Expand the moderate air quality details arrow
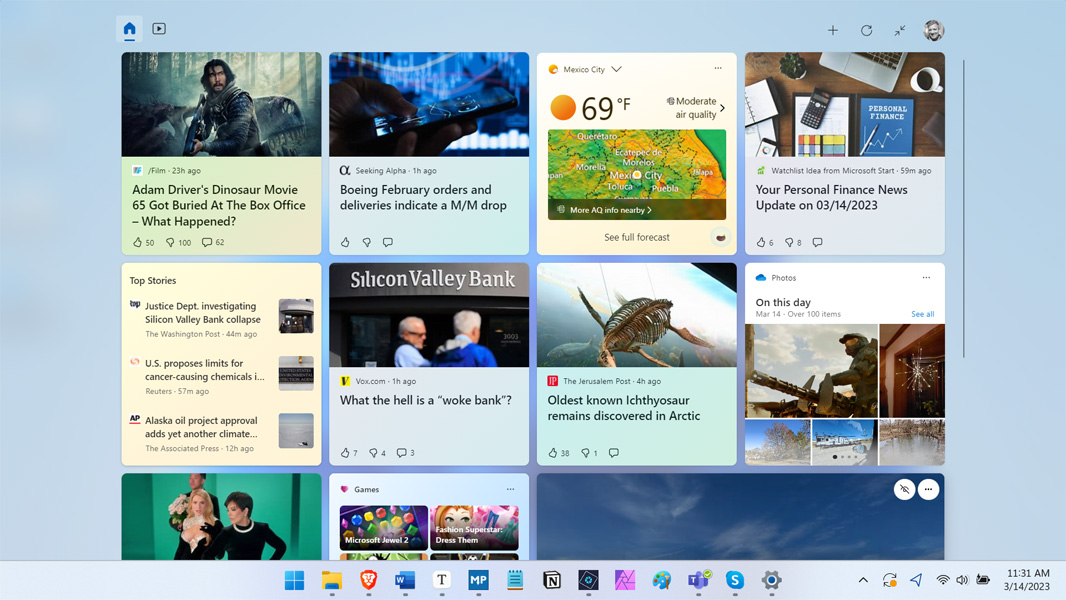The width and height of the screenshot is (1066, 600). click(x=723, y=108)
